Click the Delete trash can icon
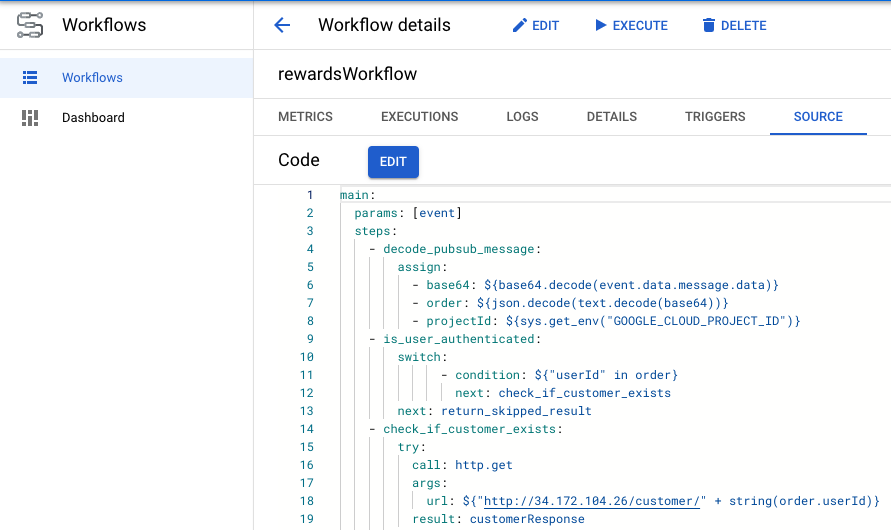This screenshot has height=530, width=891. click(x=709, y=25)
